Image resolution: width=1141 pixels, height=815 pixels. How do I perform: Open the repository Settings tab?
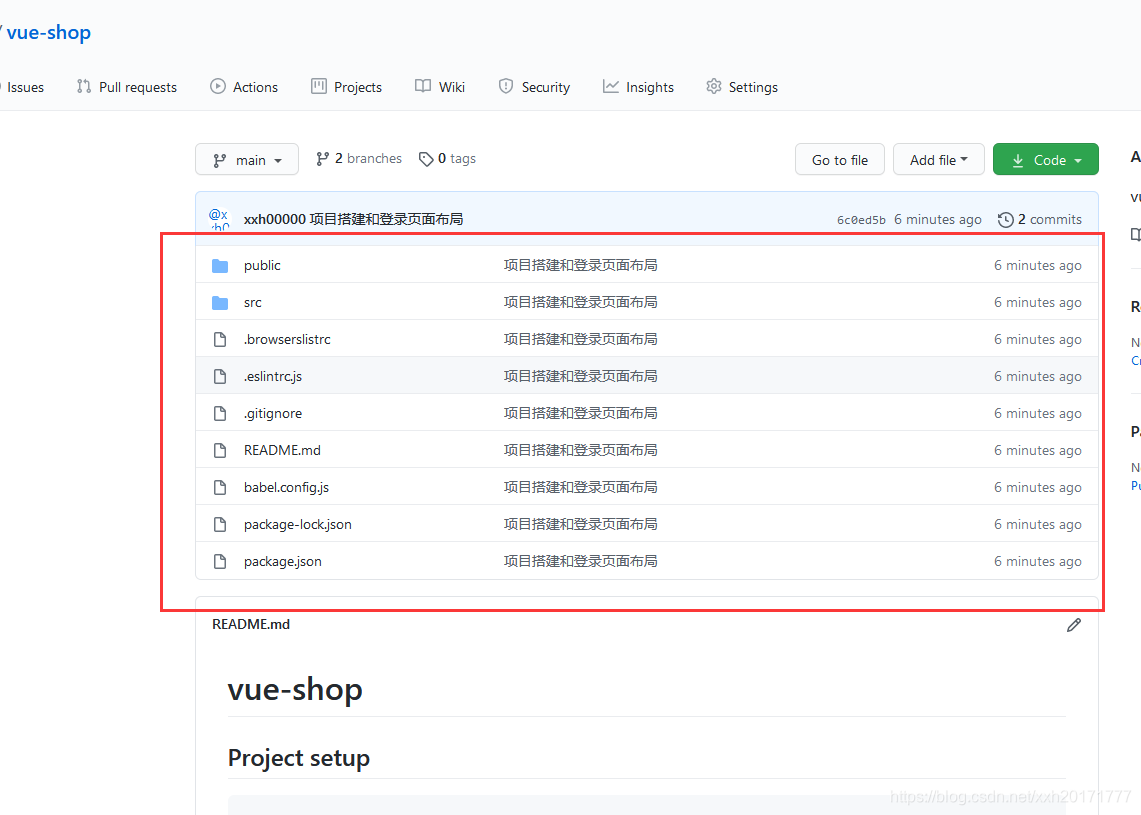[742, 87]
